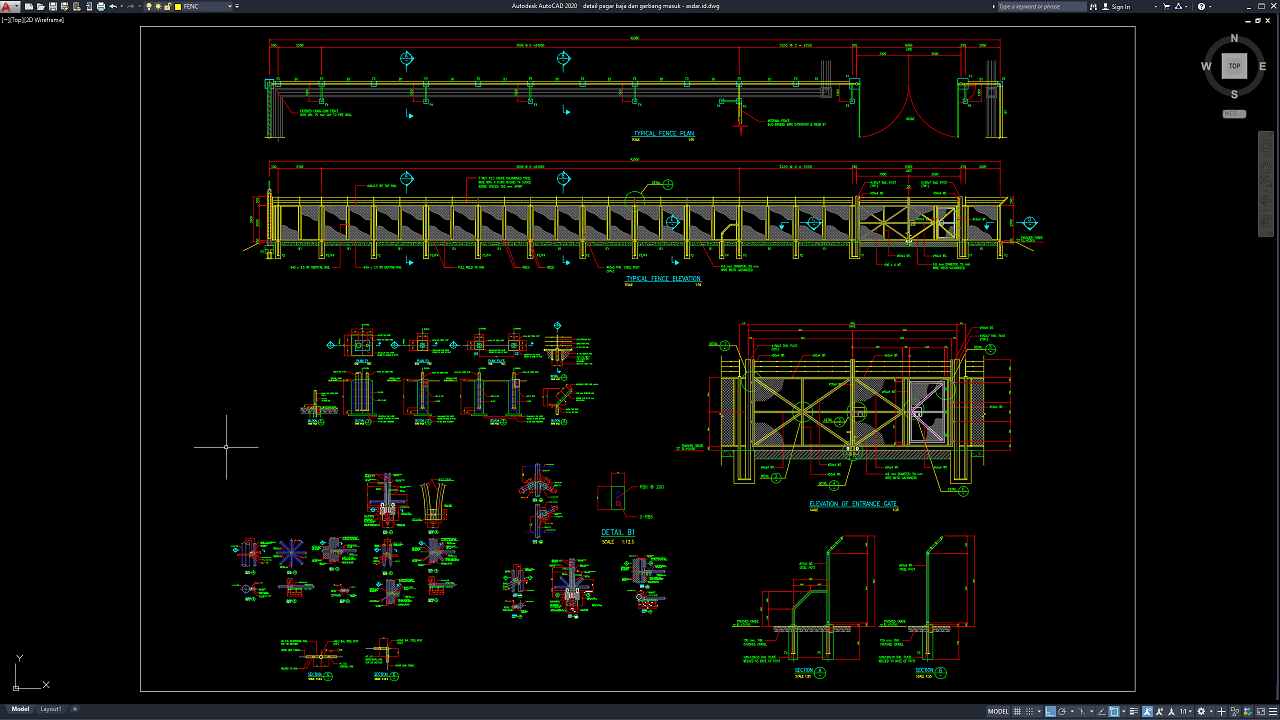Open the AutoCAD application menu button
This screenshot has width=1280, height=720.
click(x=9, y=6)
